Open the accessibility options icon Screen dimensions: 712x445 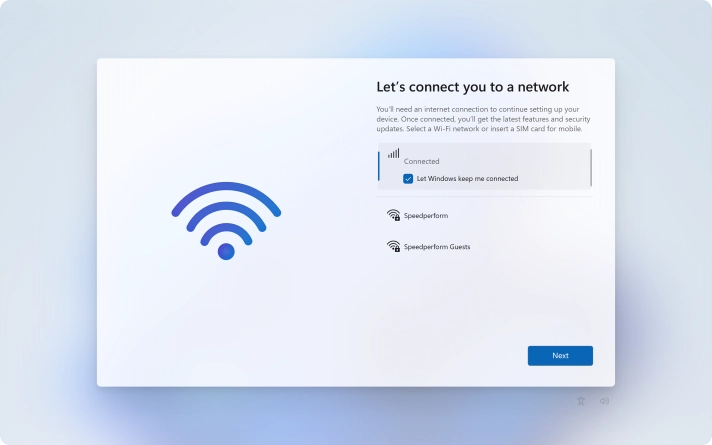click(x=581, y=401)
